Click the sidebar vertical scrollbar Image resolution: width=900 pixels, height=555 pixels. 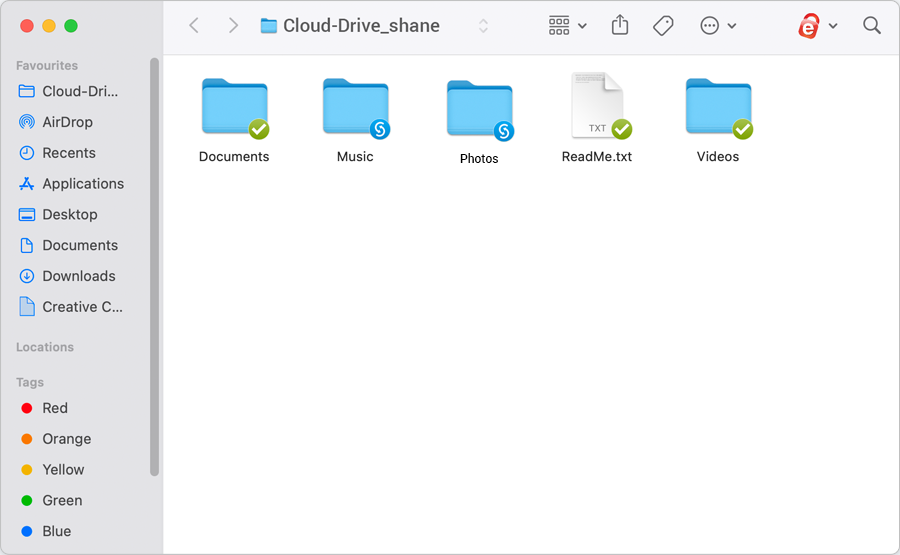[154, 267]
